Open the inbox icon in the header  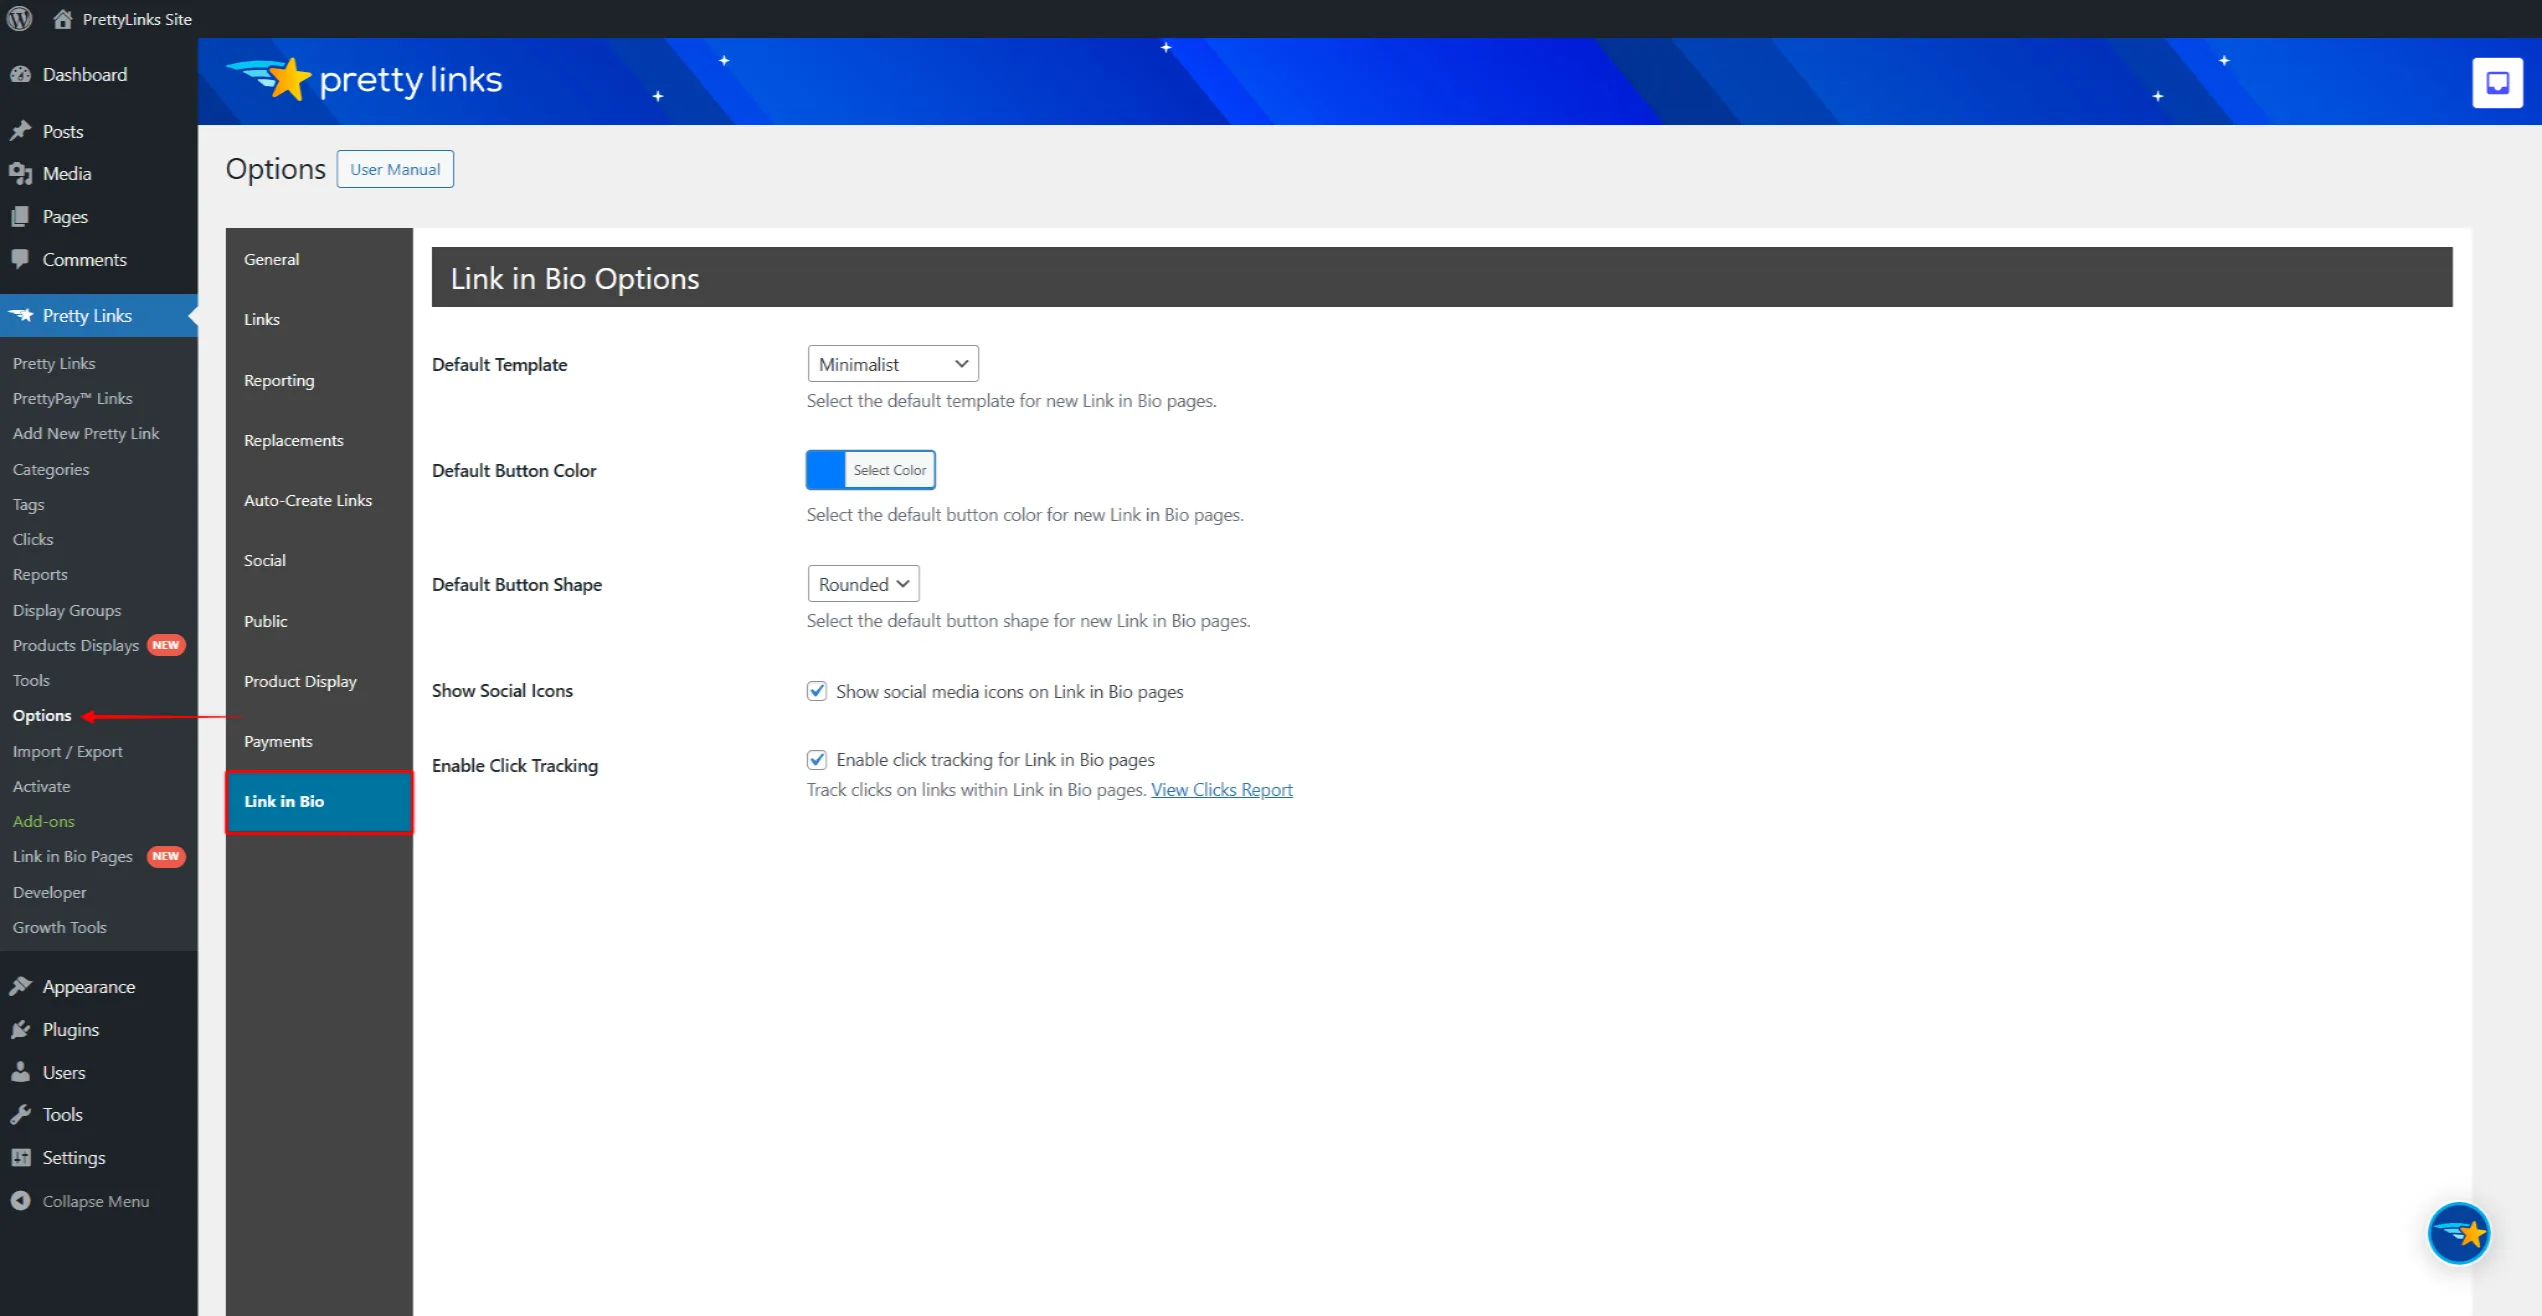(x=2497, y=83)
